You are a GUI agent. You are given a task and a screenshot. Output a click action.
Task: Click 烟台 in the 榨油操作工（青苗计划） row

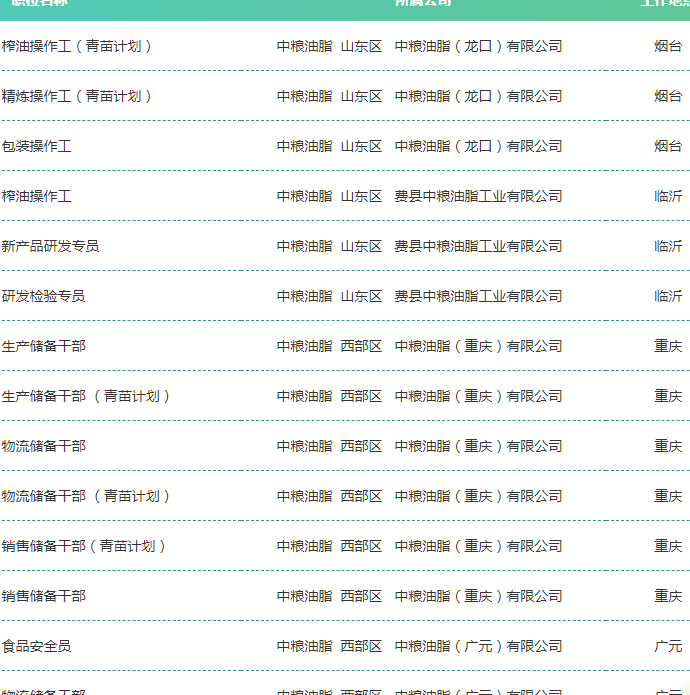coord(668,46)
